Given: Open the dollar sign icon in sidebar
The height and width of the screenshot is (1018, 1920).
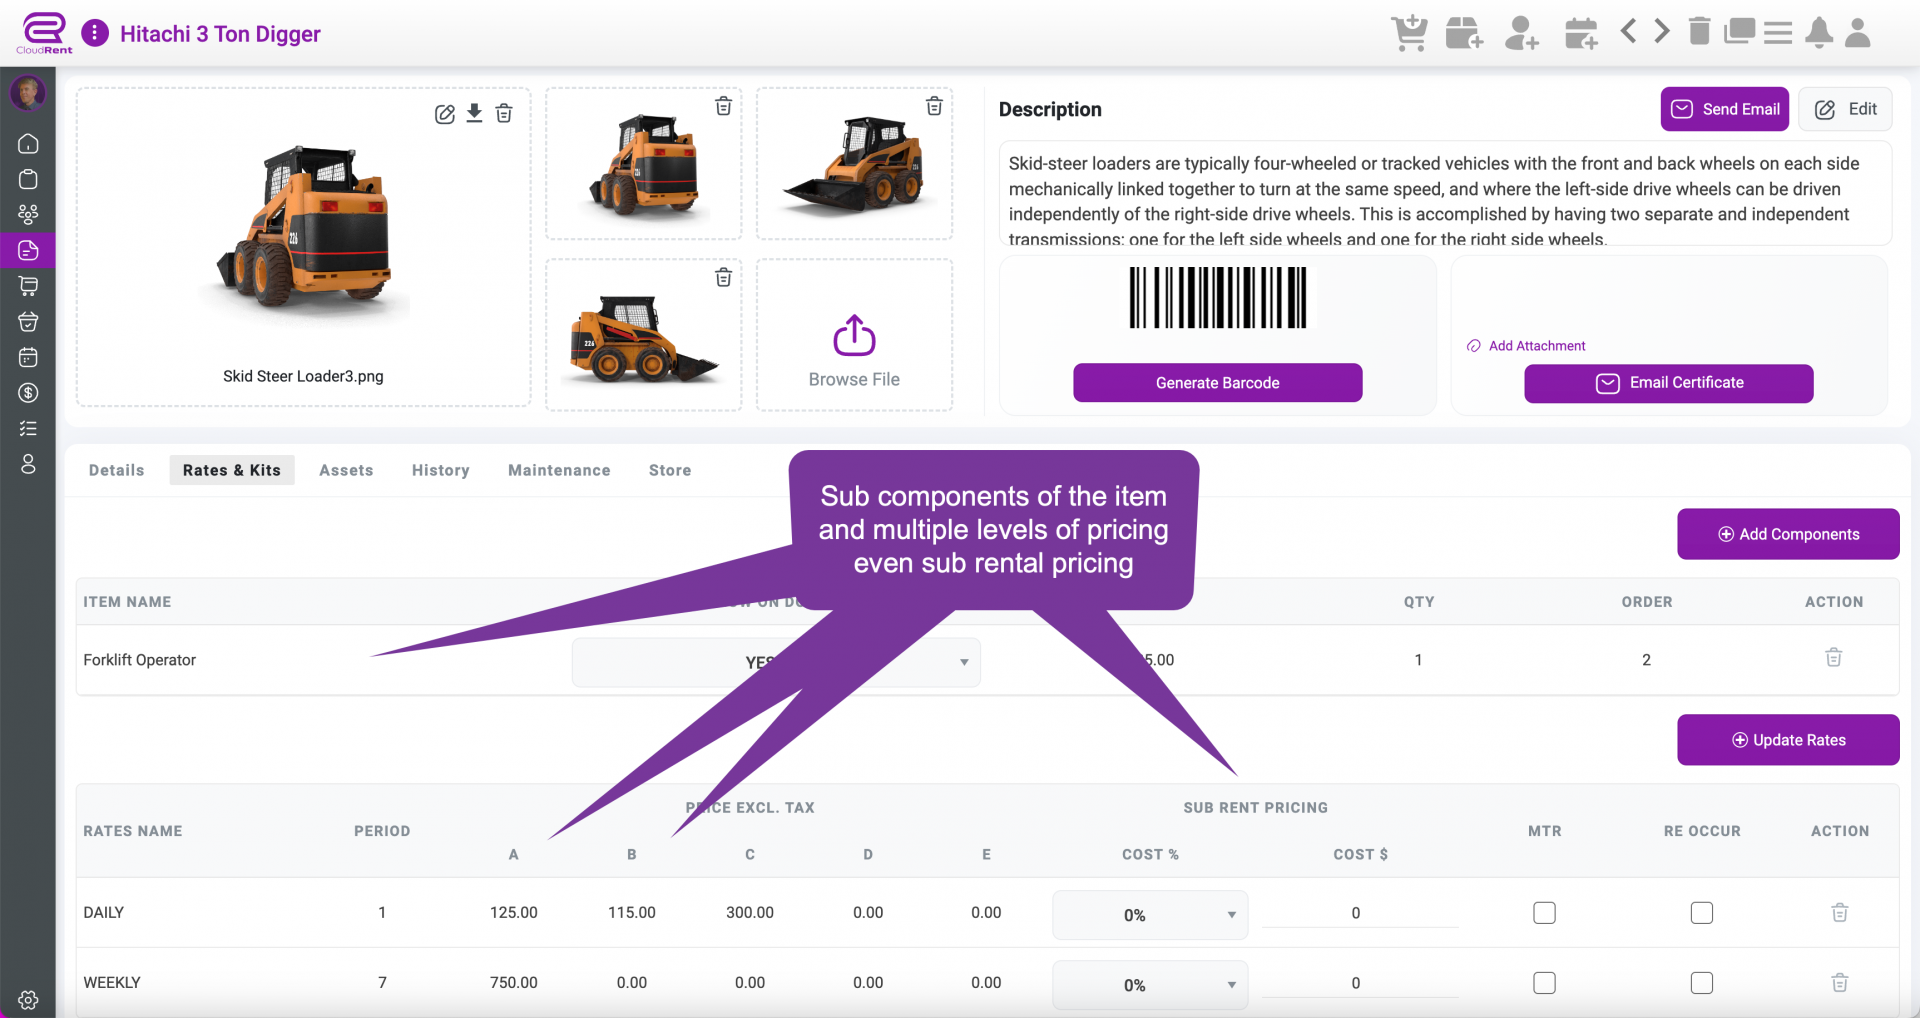Looking at the screenshot, I should coord(28,393).
